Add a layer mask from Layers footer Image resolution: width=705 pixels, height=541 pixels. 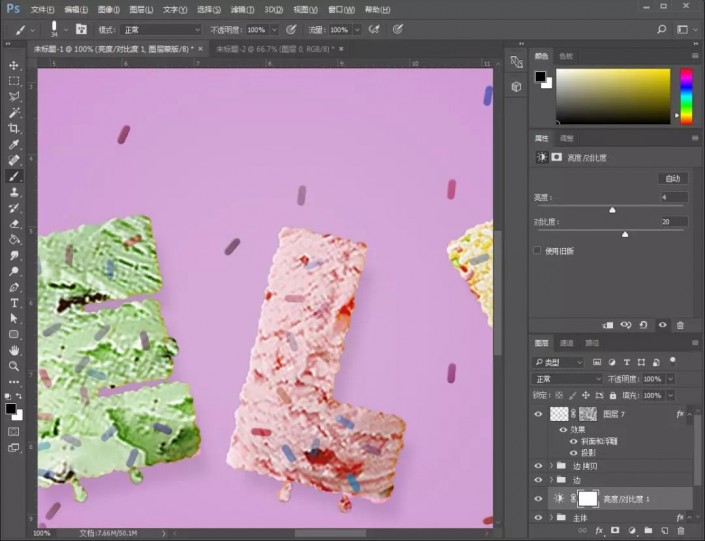pos(615,531)
